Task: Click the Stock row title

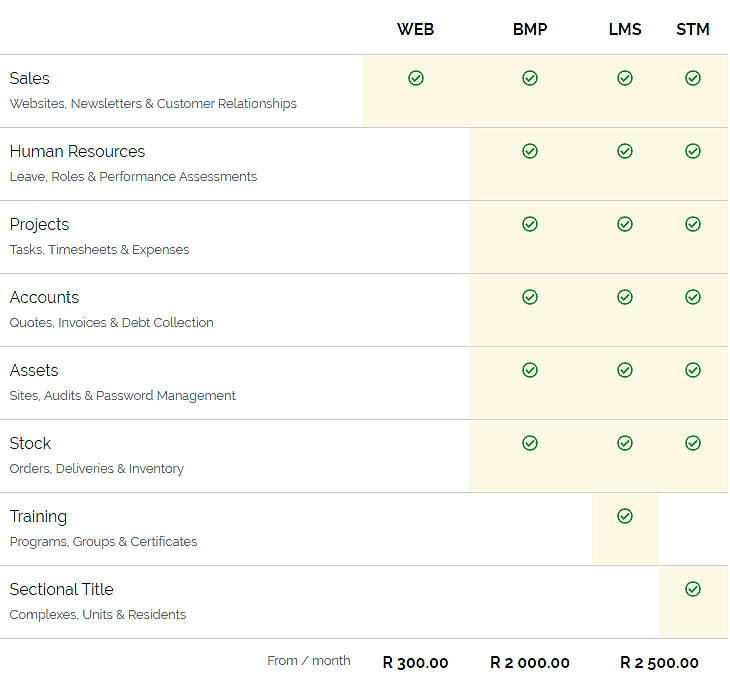Action: [x=30, y=443]
